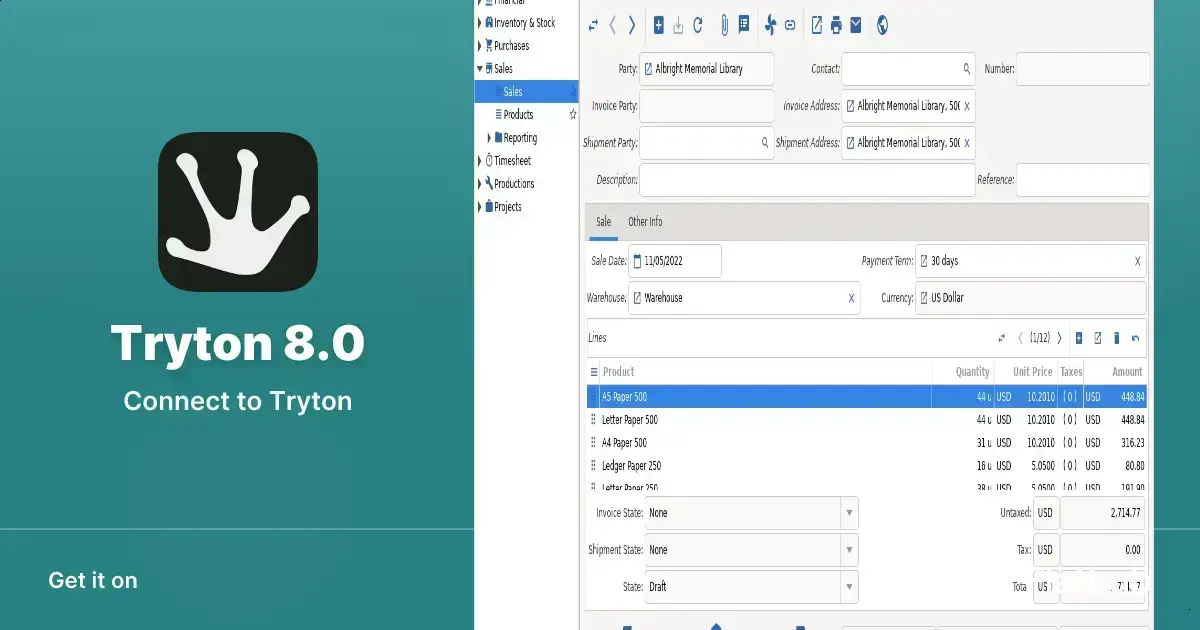Open the calendar icon next to Sale Date
The height and width of the screenshot is (630, 1200).
pyautogui.click(x=637, y=261)
